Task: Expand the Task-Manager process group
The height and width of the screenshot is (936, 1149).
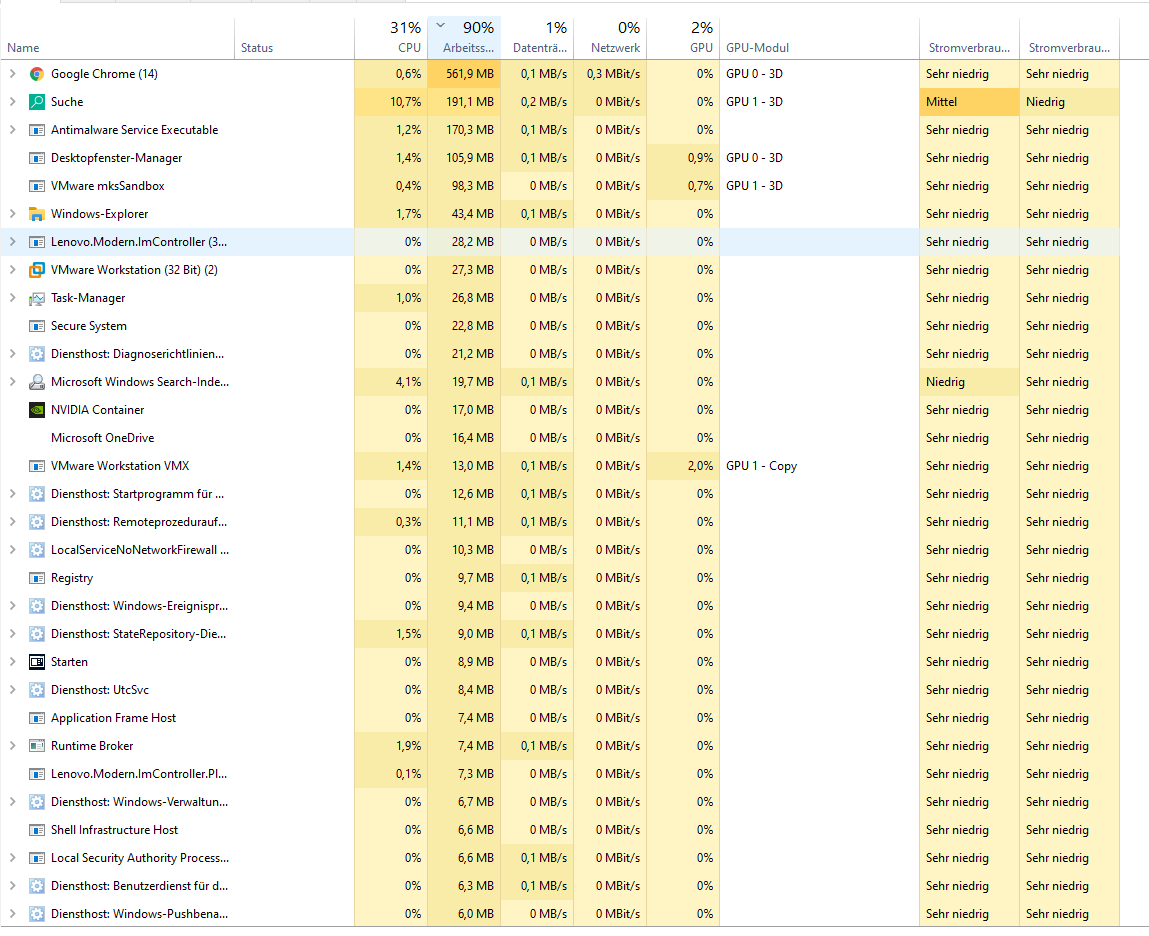Action: [x=12, y=298]
